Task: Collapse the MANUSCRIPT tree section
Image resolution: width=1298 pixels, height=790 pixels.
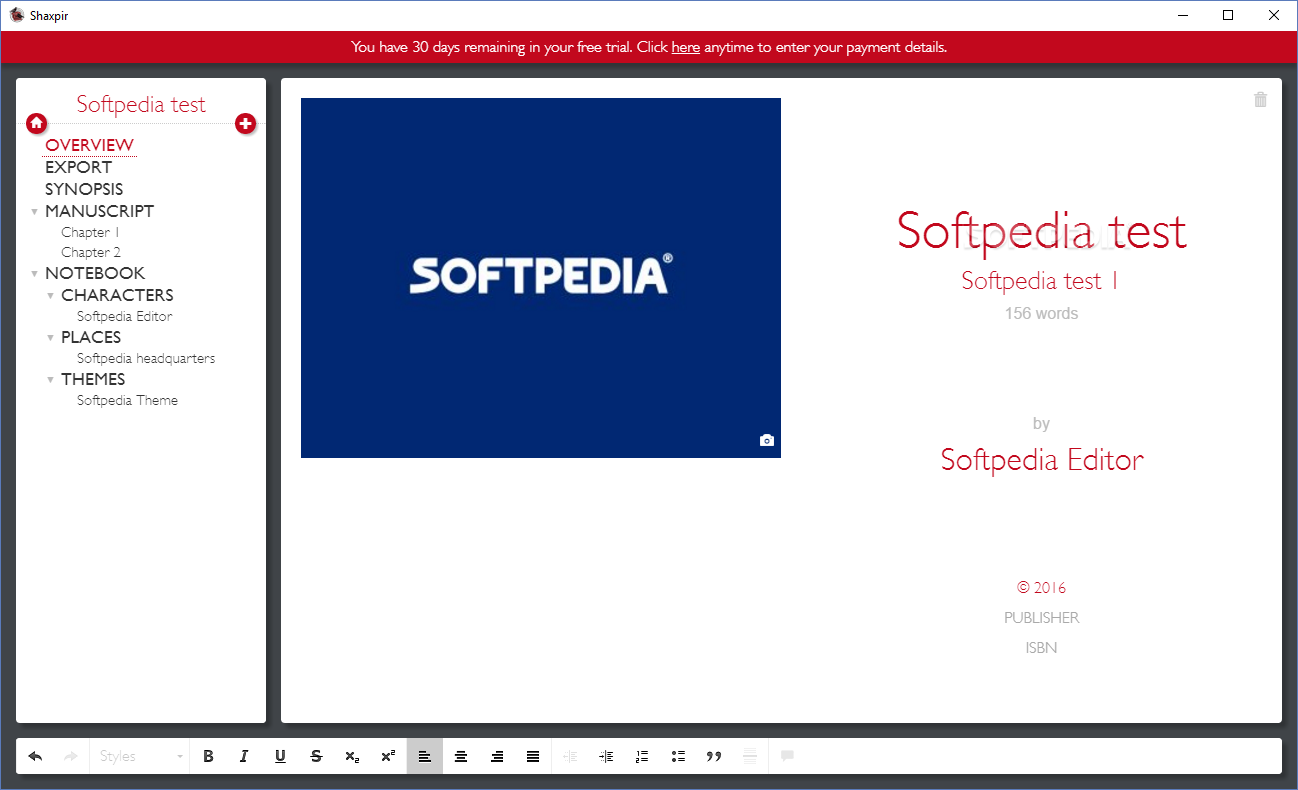Action: 34,212
